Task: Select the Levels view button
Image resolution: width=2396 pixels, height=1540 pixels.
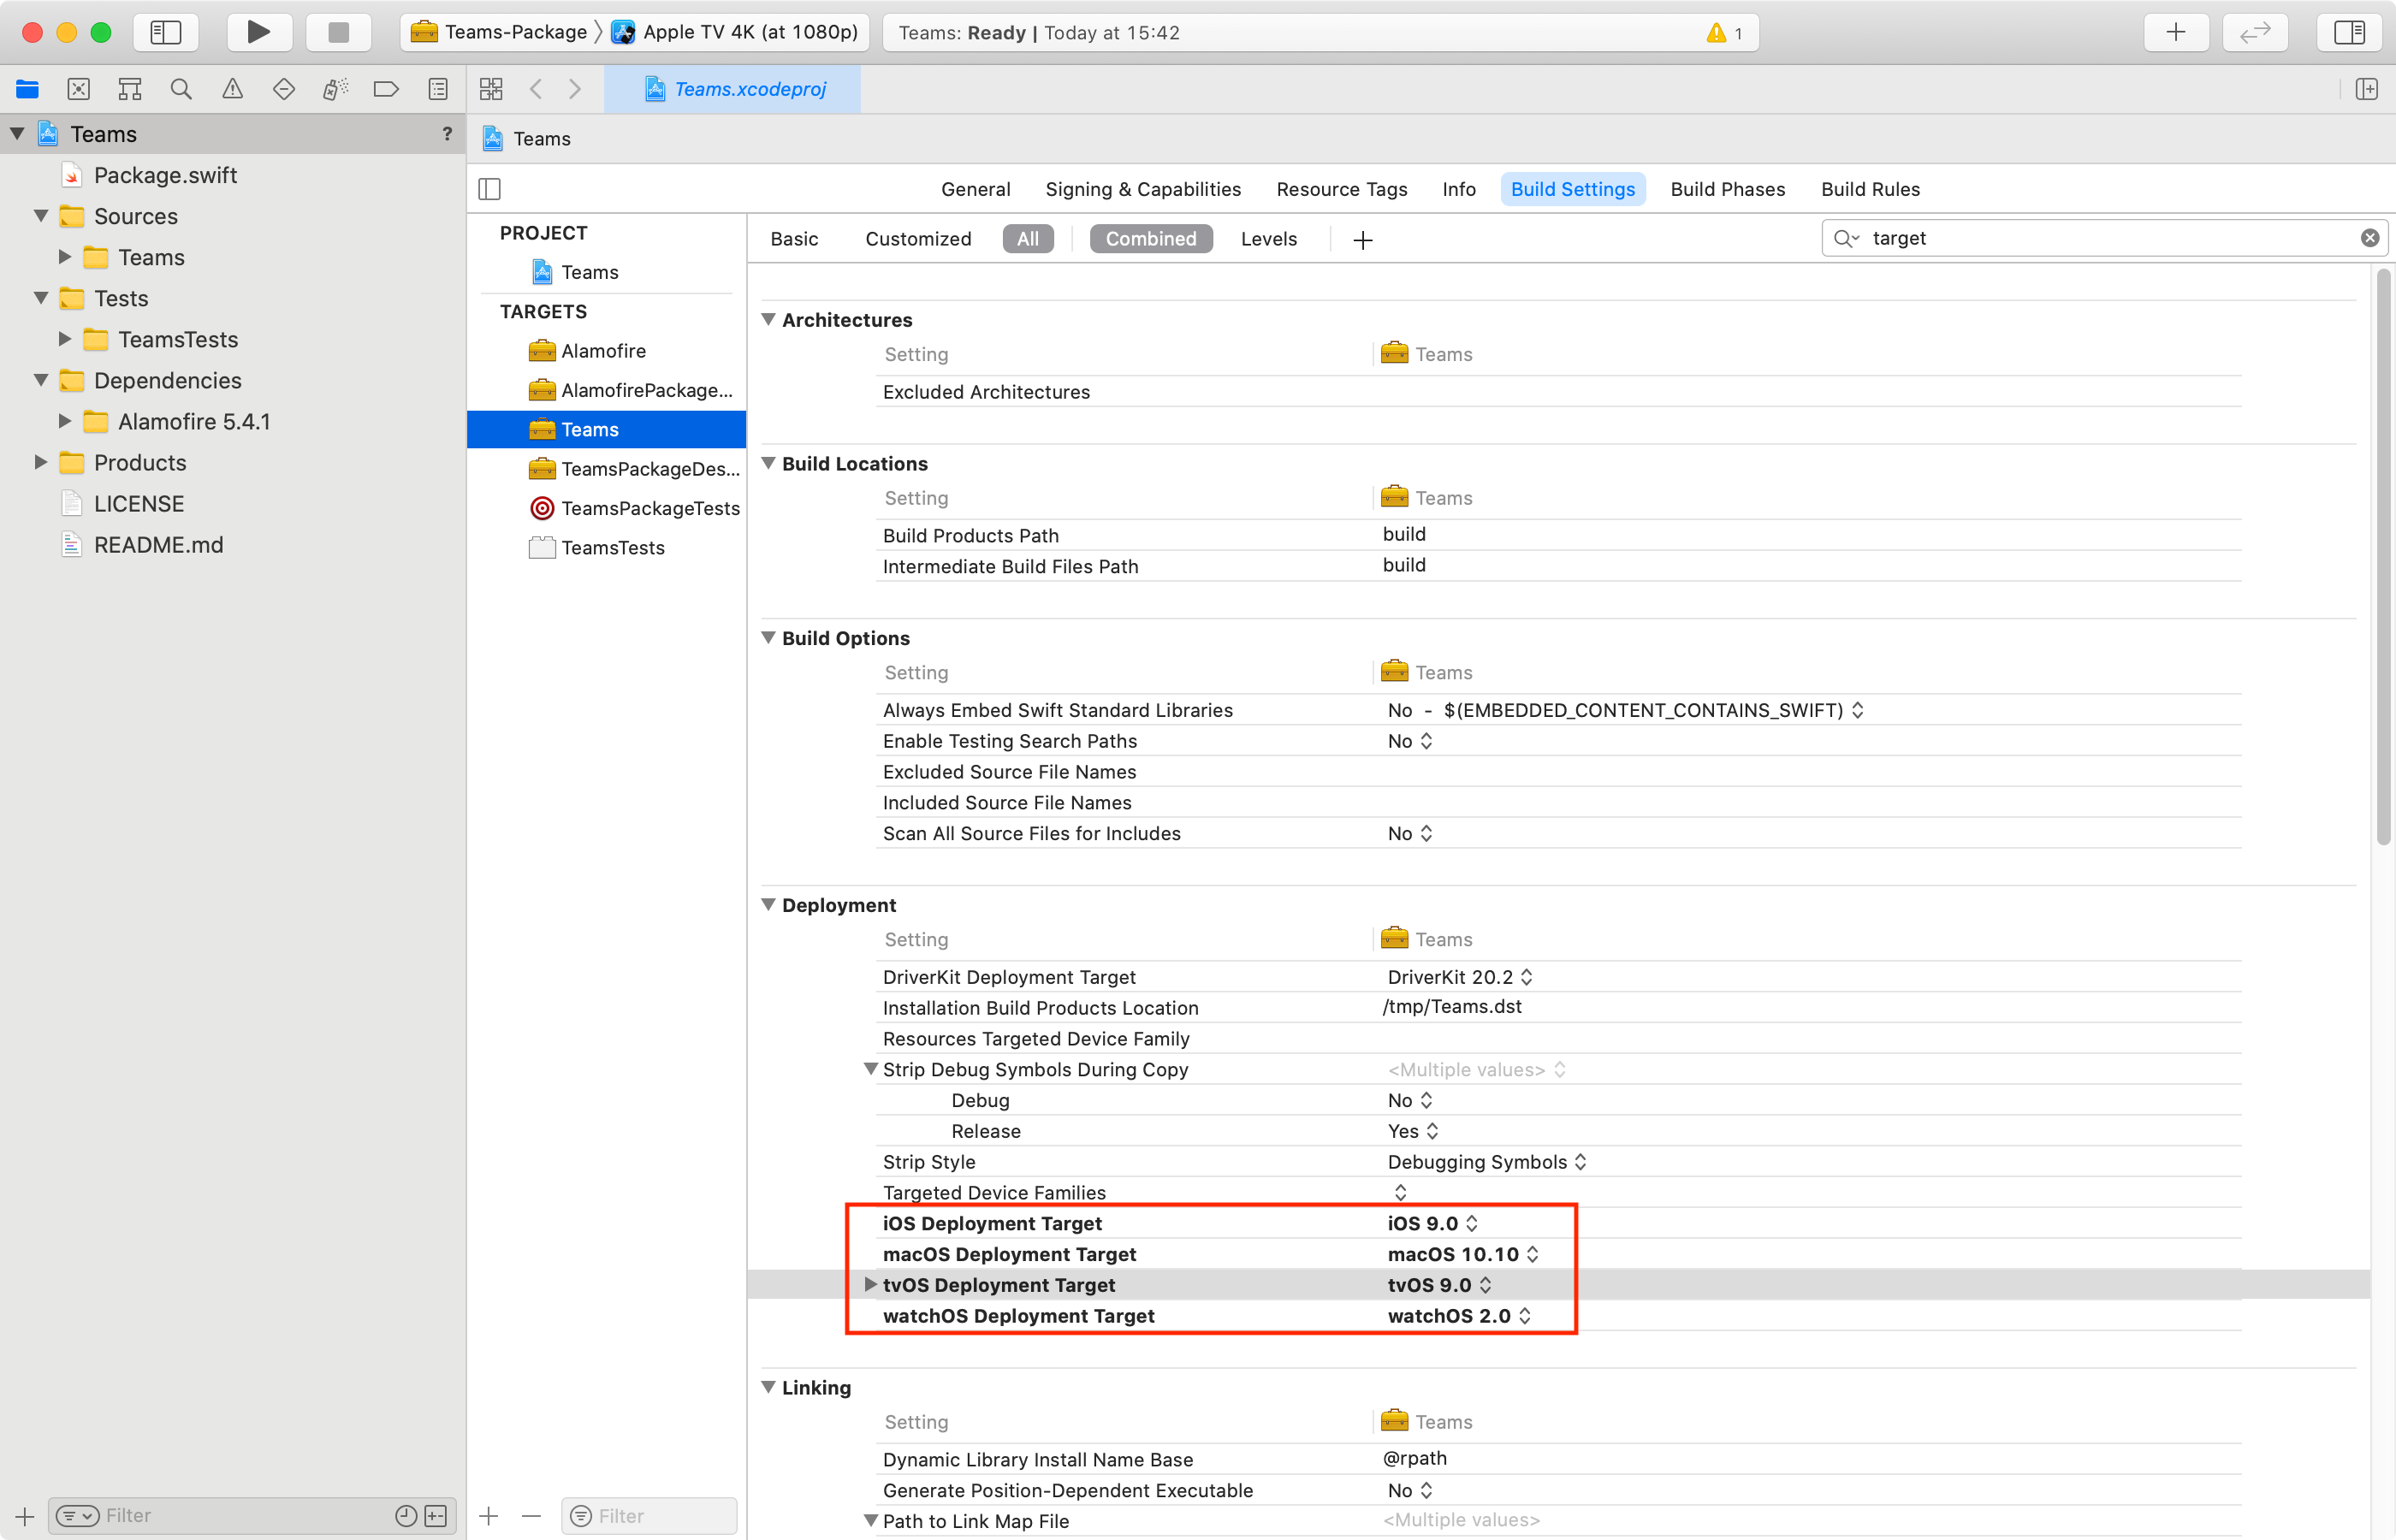Action: pyautogui.click(x=1268, y=239)
